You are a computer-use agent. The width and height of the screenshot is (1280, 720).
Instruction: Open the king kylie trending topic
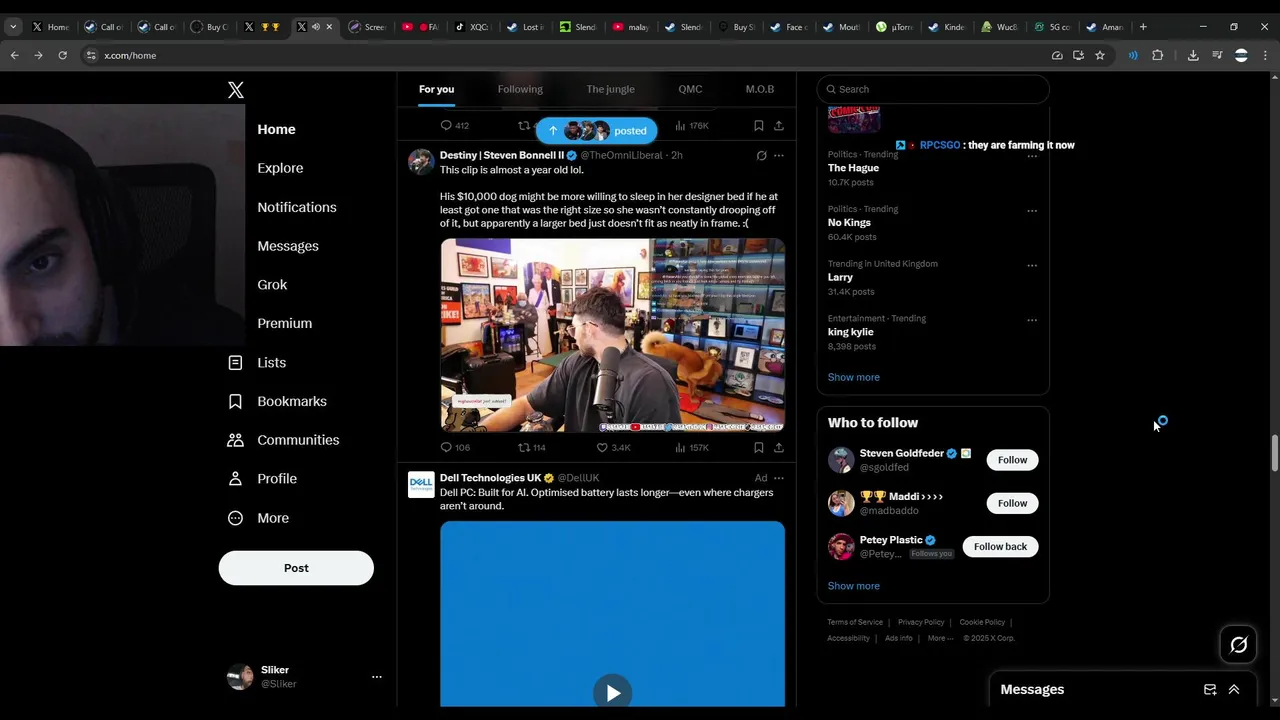851,332
